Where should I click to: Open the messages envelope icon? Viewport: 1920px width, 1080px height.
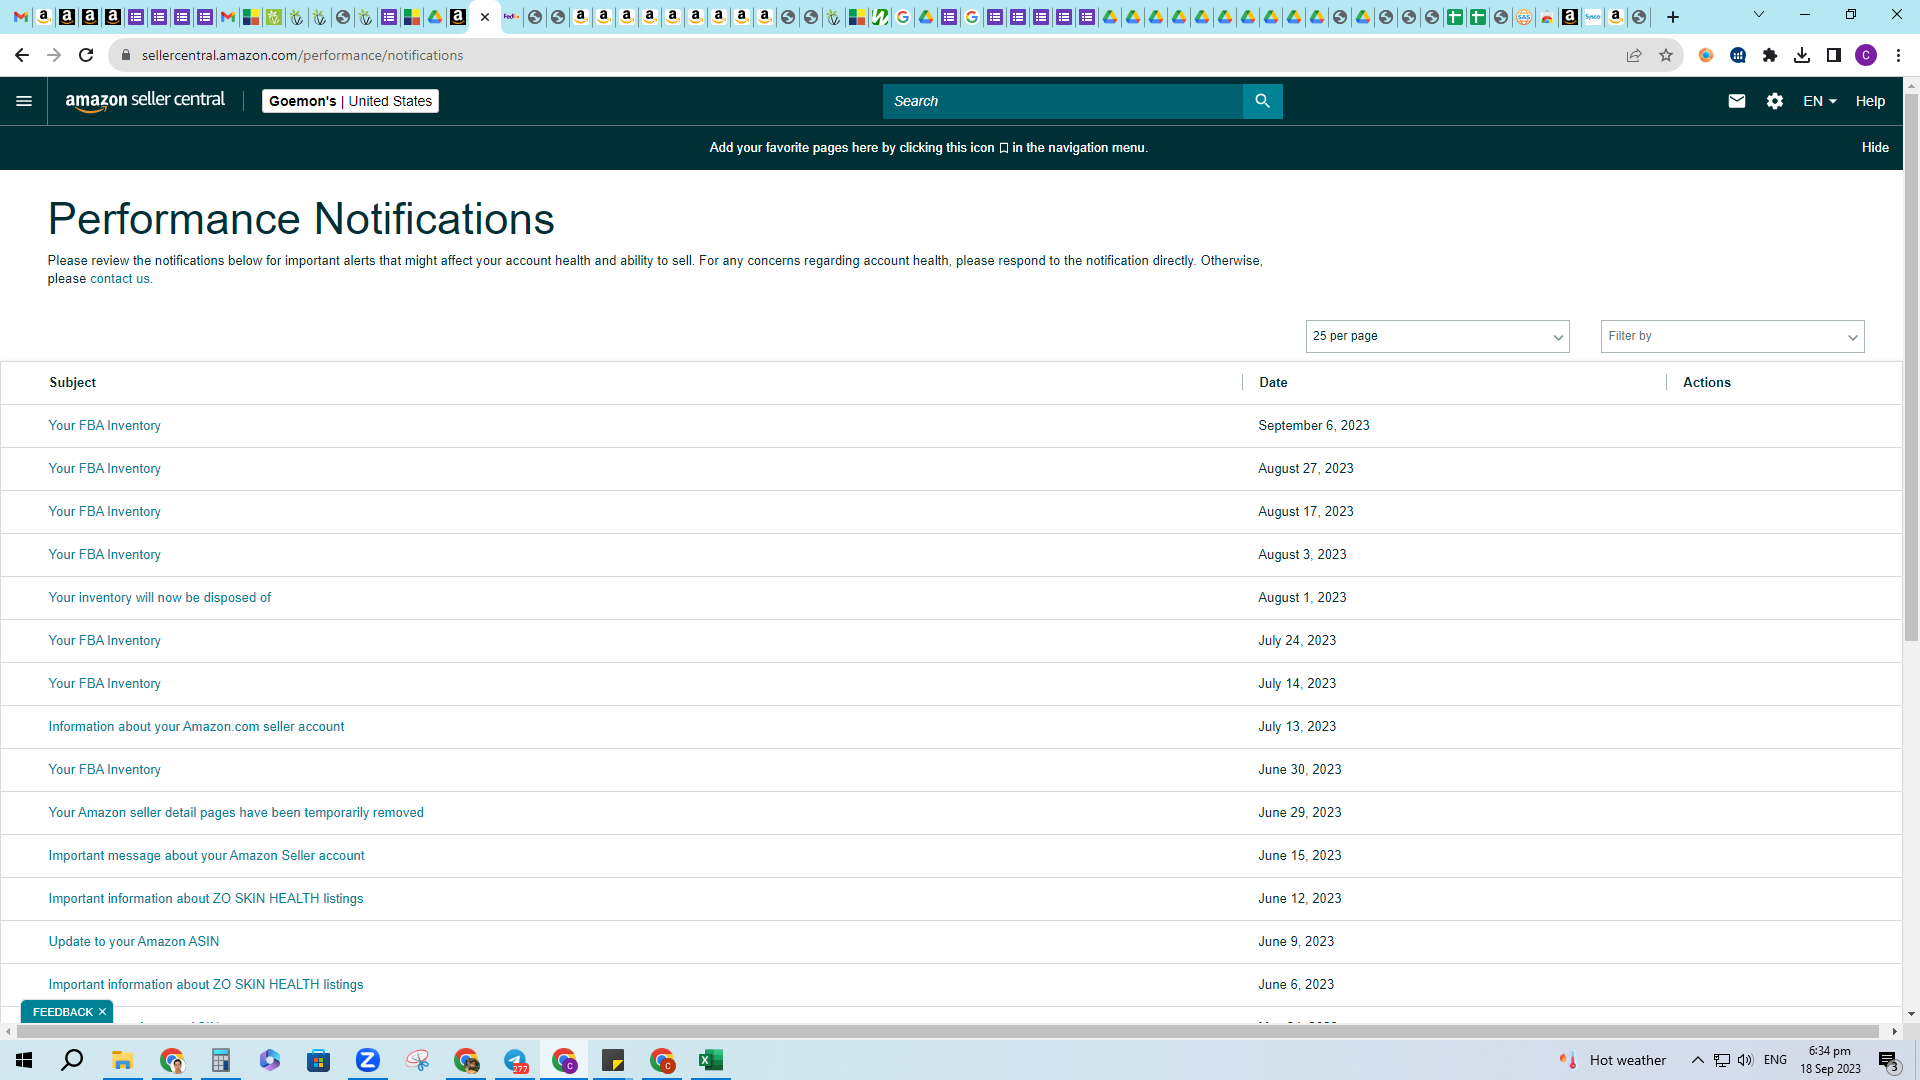[1737, 101]
